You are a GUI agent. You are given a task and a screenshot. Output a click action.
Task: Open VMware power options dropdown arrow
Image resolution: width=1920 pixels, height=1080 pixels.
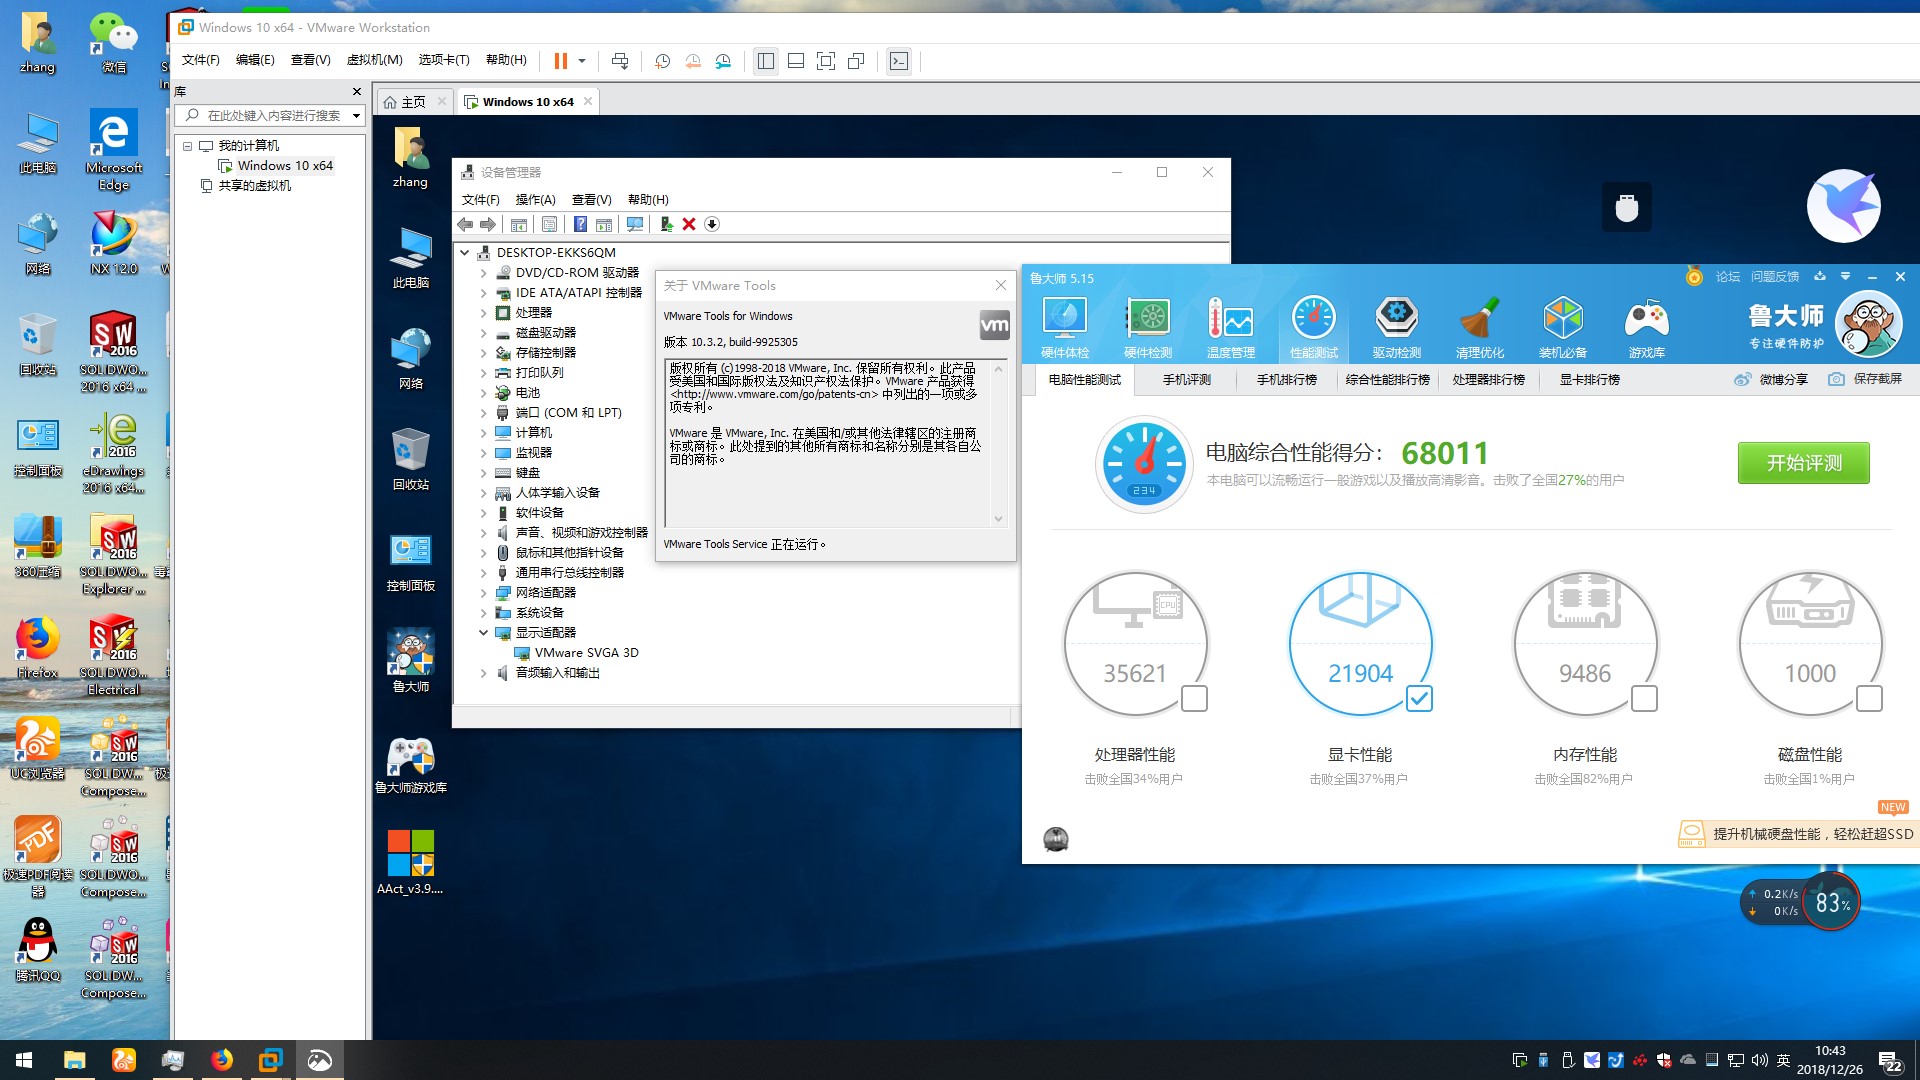(582, 61)
